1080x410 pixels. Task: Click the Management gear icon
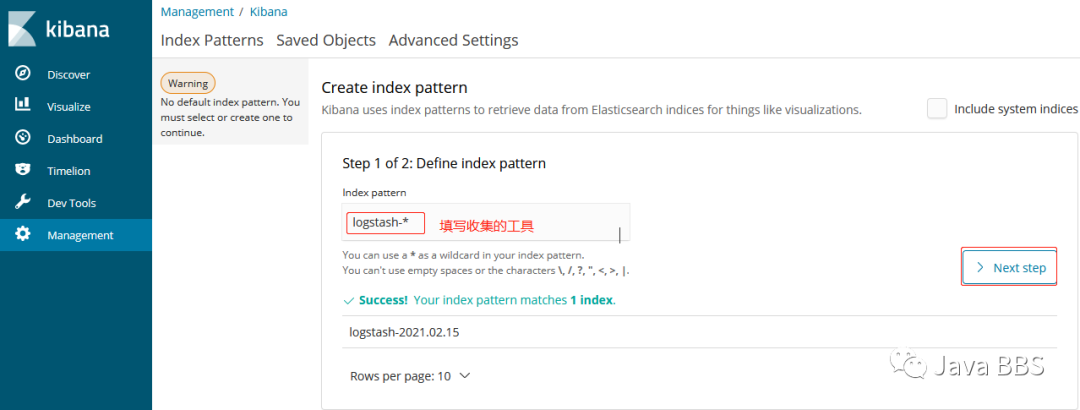tap(22, 235)
